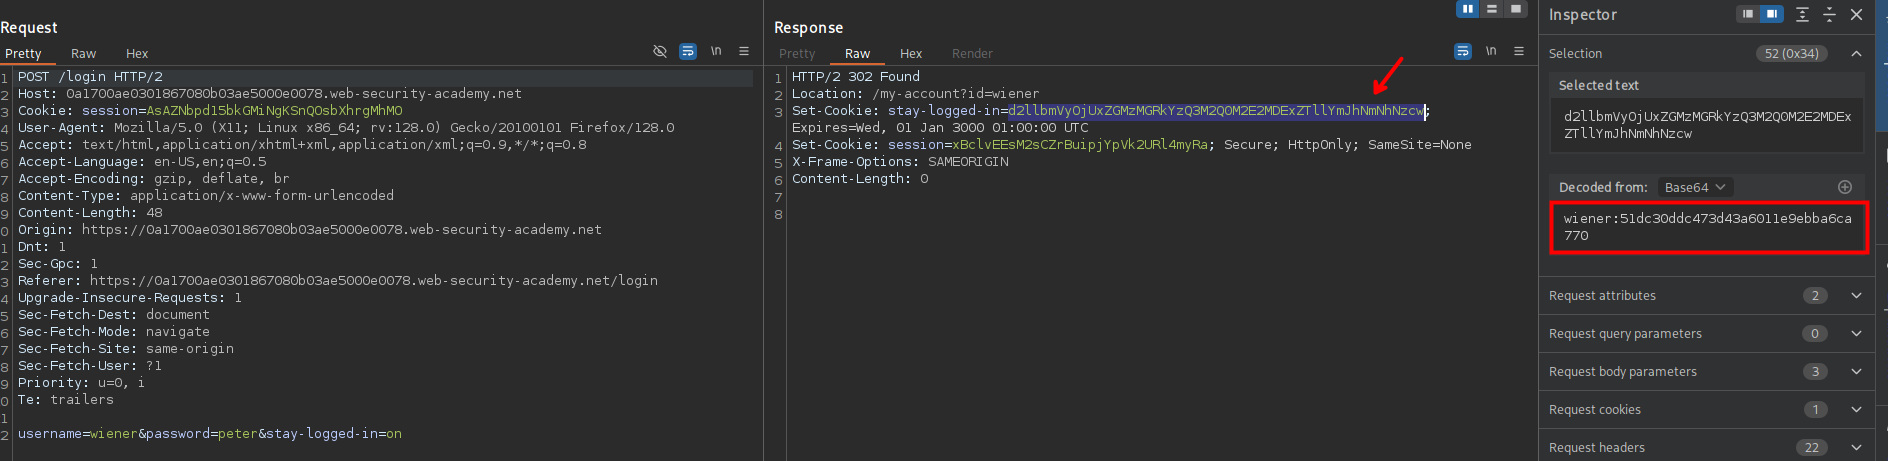Expand Request attributes section

click(x=1856, y=296)
